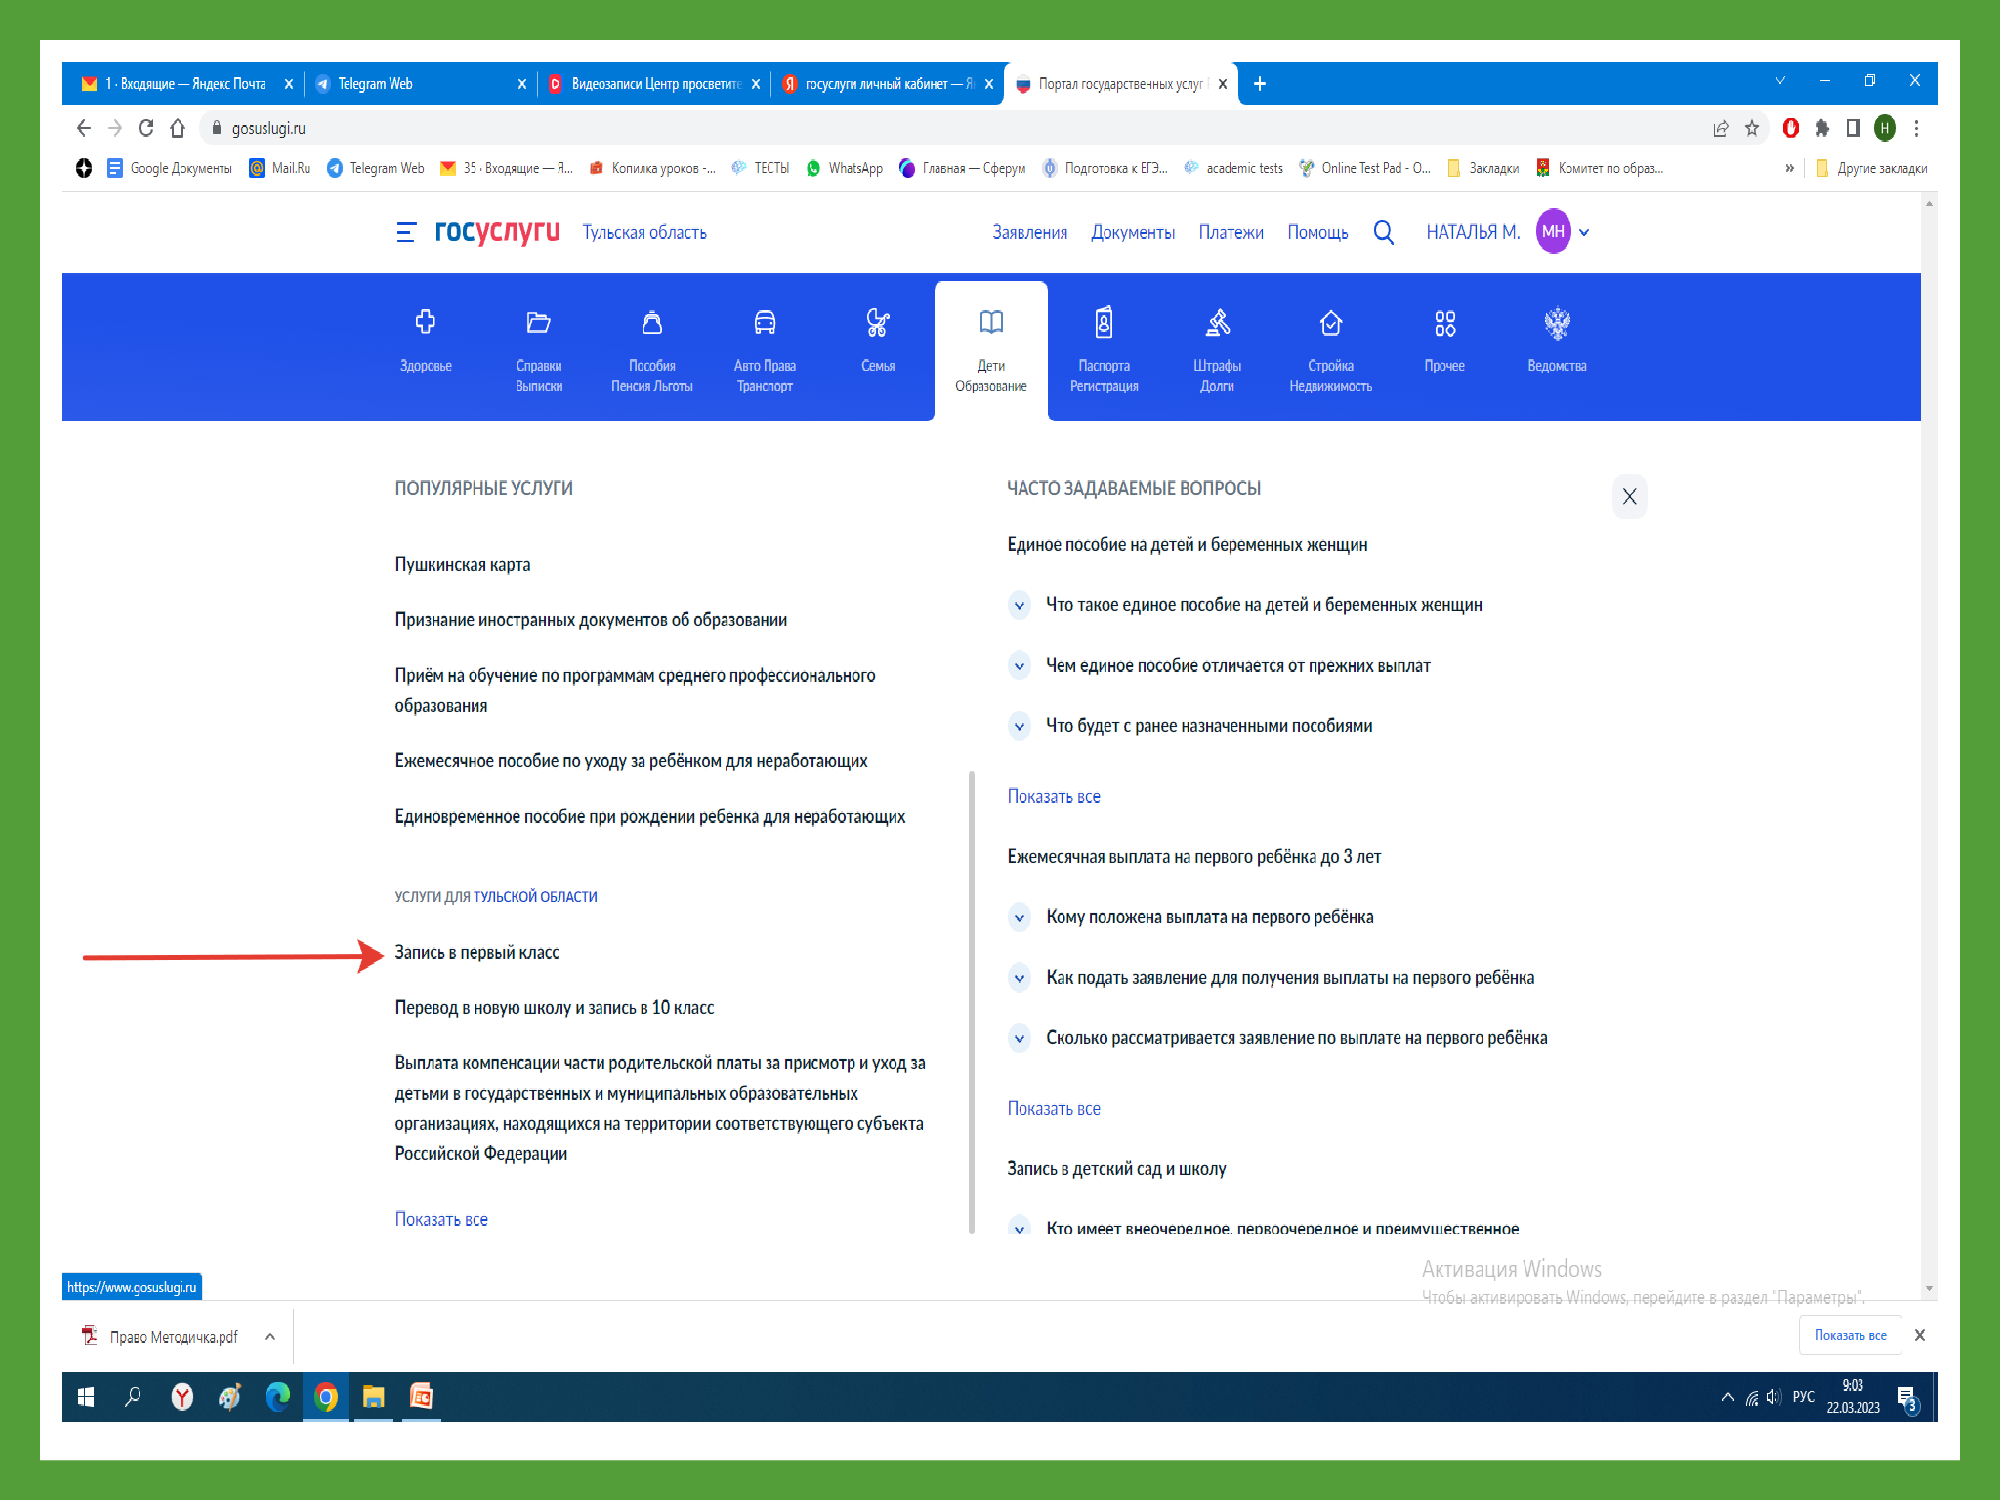Select the Штрафы Долги category
Image resolution: width=2000 pixels, height=1500 pixels.
pos(1217,350)
